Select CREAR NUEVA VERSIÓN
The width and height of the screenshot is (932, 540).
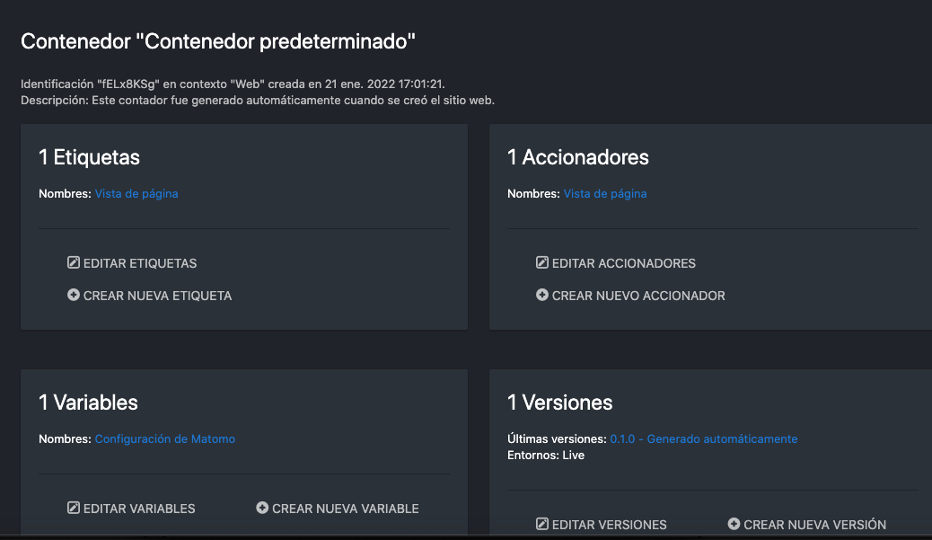tap(815, 525)
